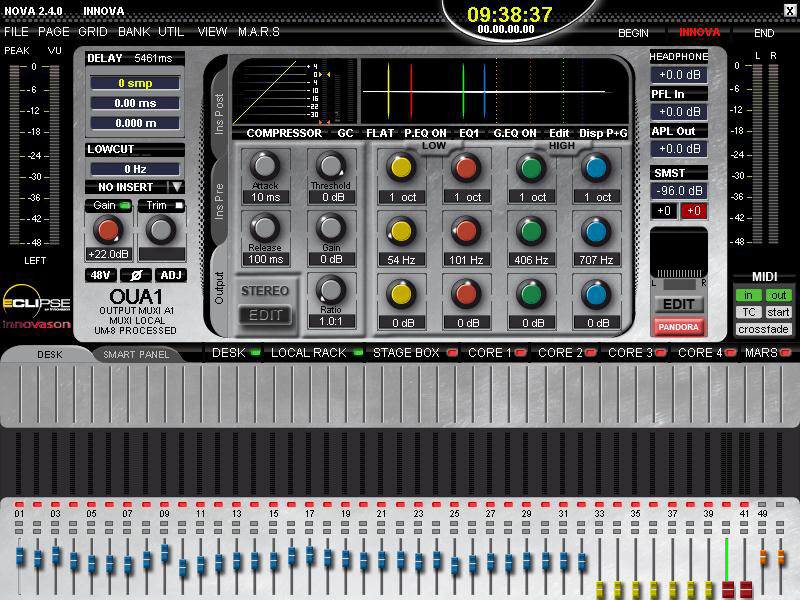The height and width of the screenshot is (600, 800).
Task: Select the Ins Pre vertical tab
Action: 219,202
